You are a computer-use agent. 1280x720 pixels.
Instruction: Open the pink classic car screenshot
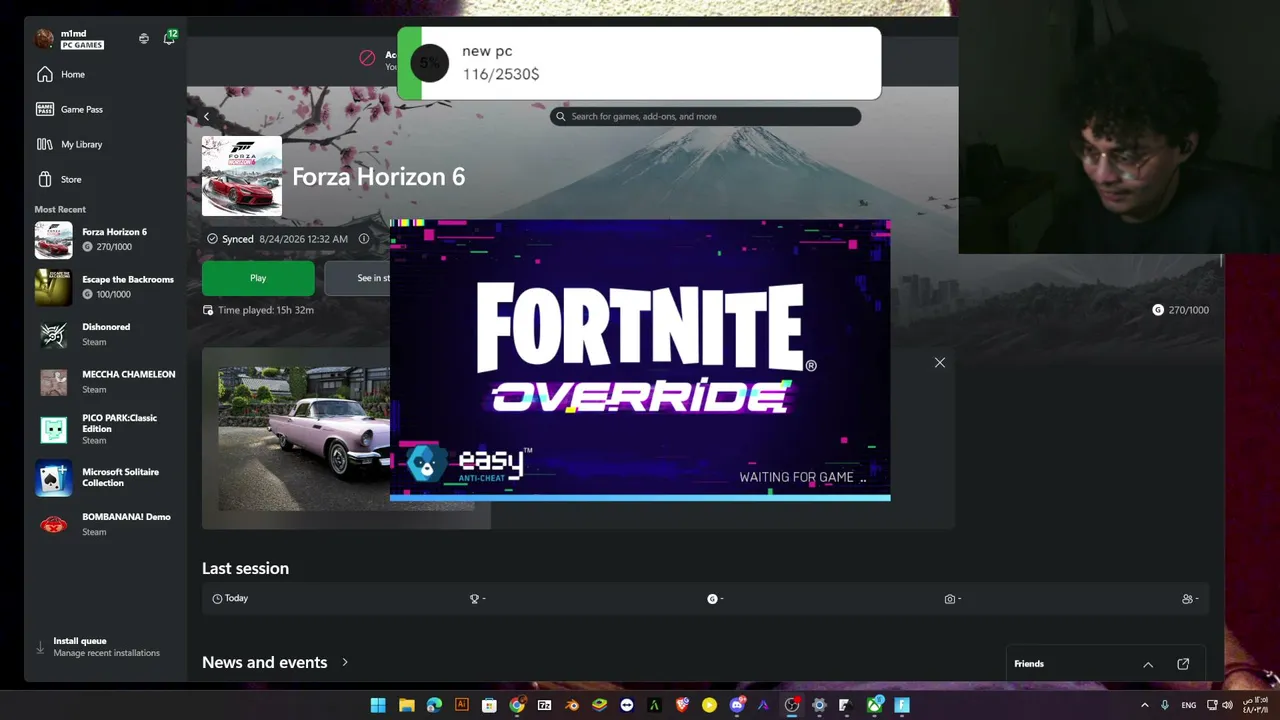pos(304,438)
